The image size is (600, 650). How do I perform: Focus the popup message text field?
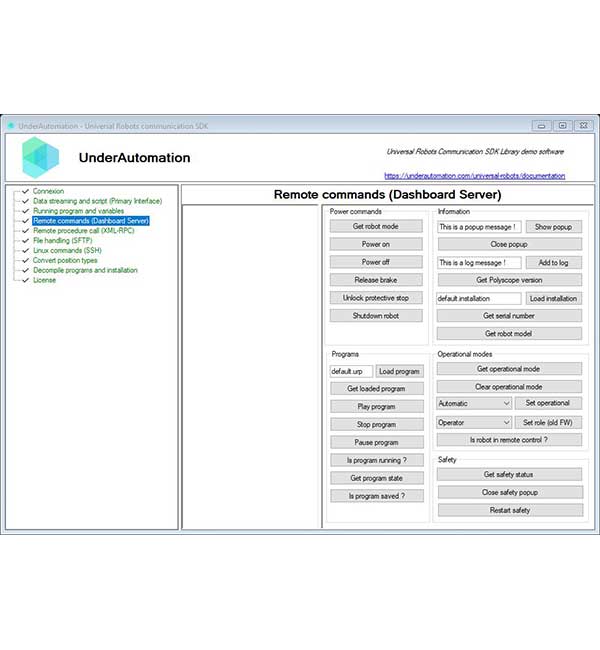(x=479, y=227)
